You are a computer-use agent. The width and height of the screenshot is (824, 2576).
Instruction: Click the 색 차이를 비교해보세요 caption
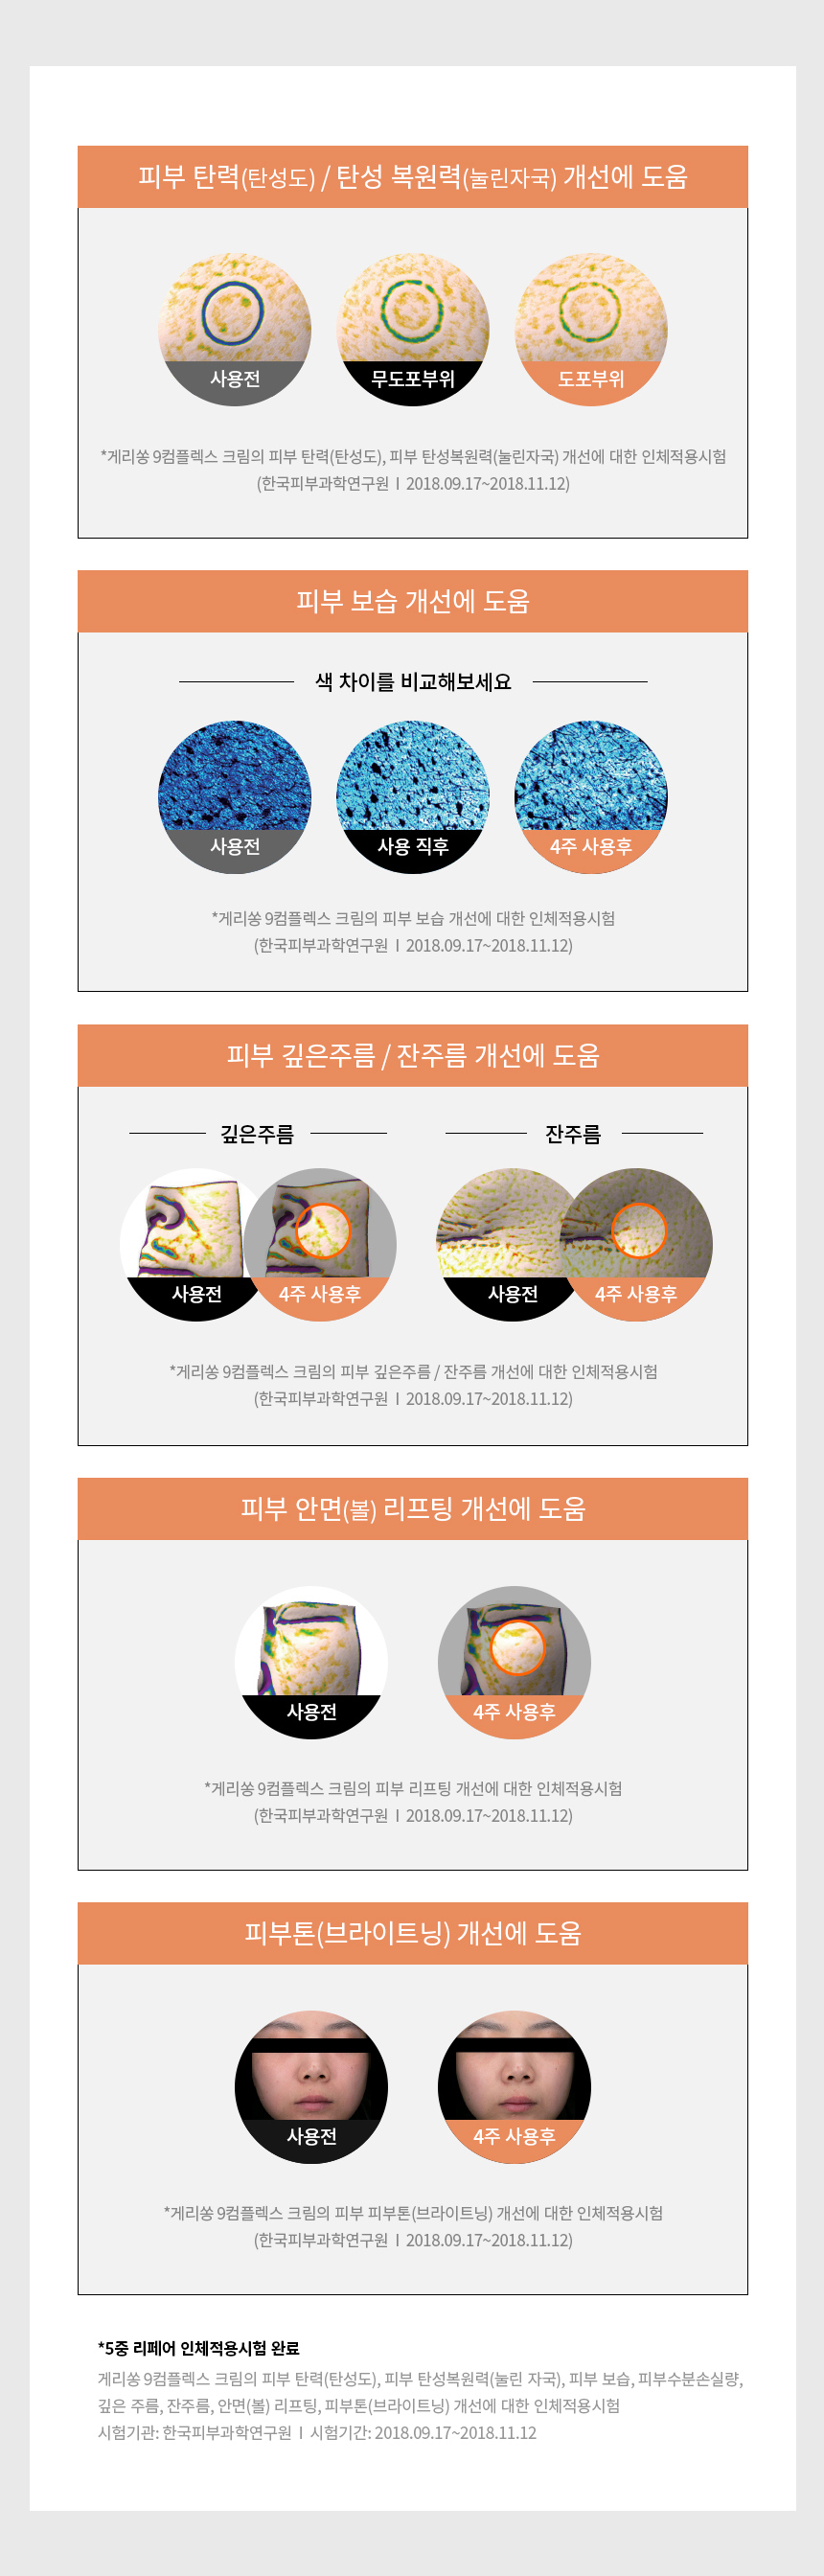[413, 682]
